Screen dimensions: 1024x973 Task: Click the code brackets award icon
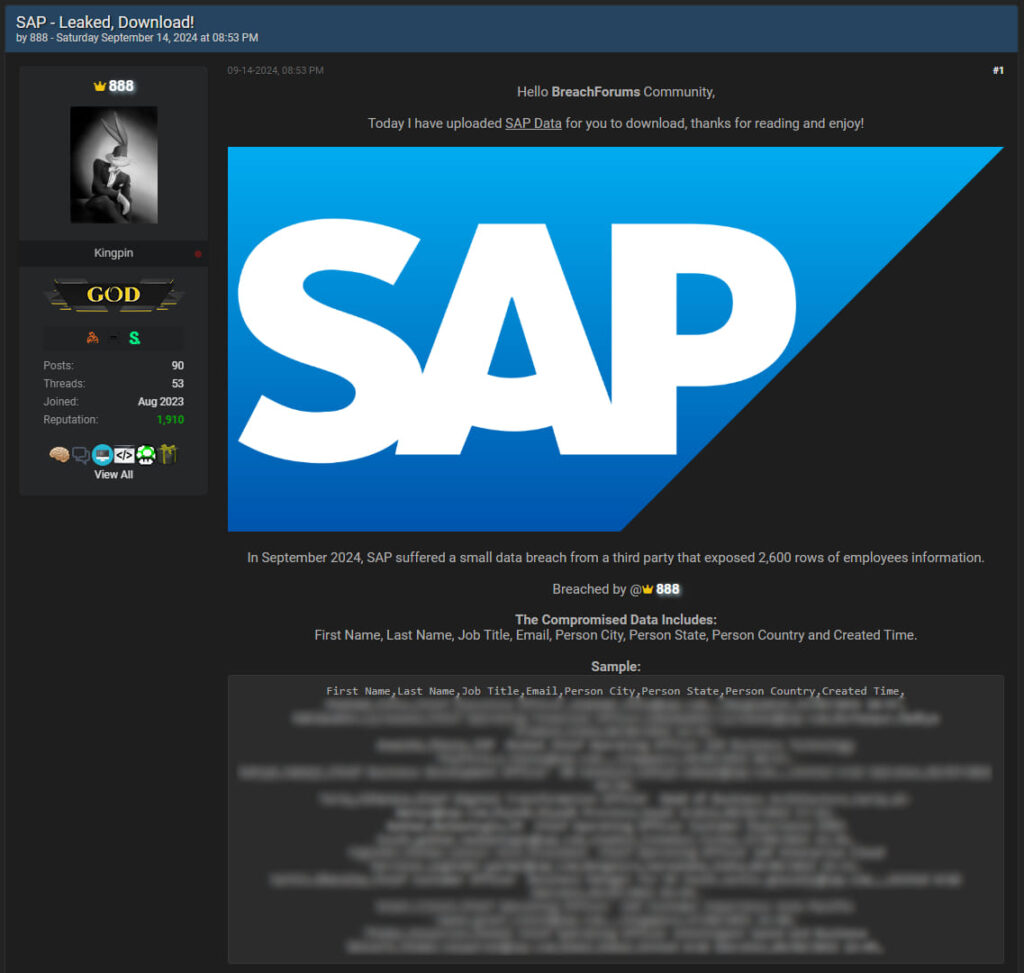[x=124, y=454]
